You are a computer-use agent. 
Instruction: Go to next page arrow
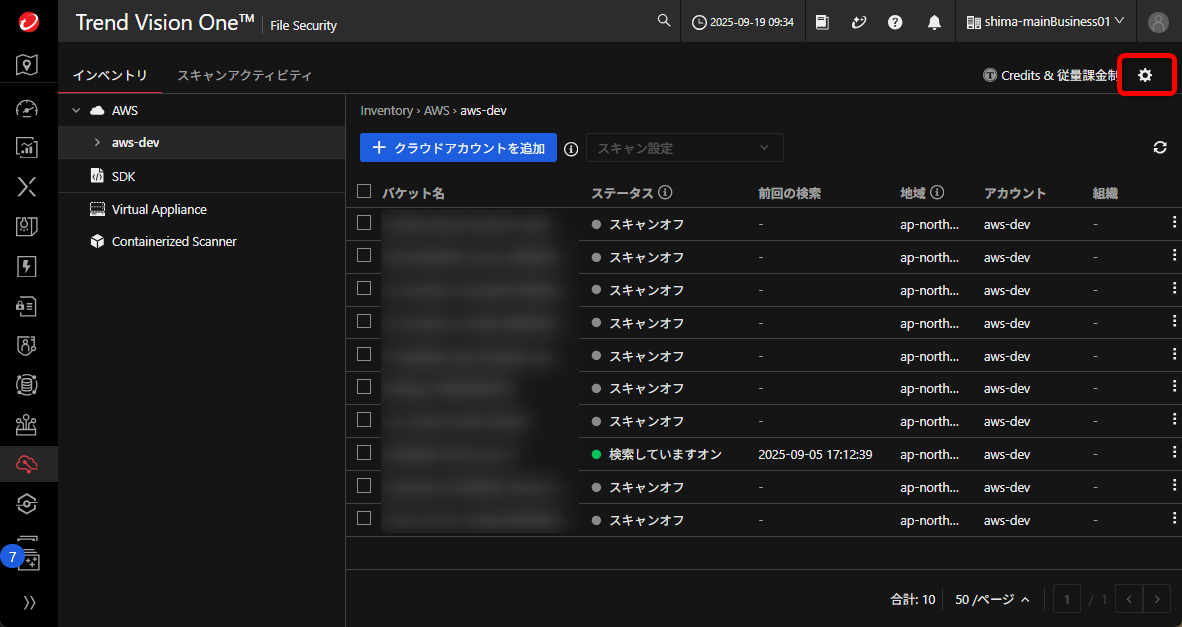coord(1156,599)
